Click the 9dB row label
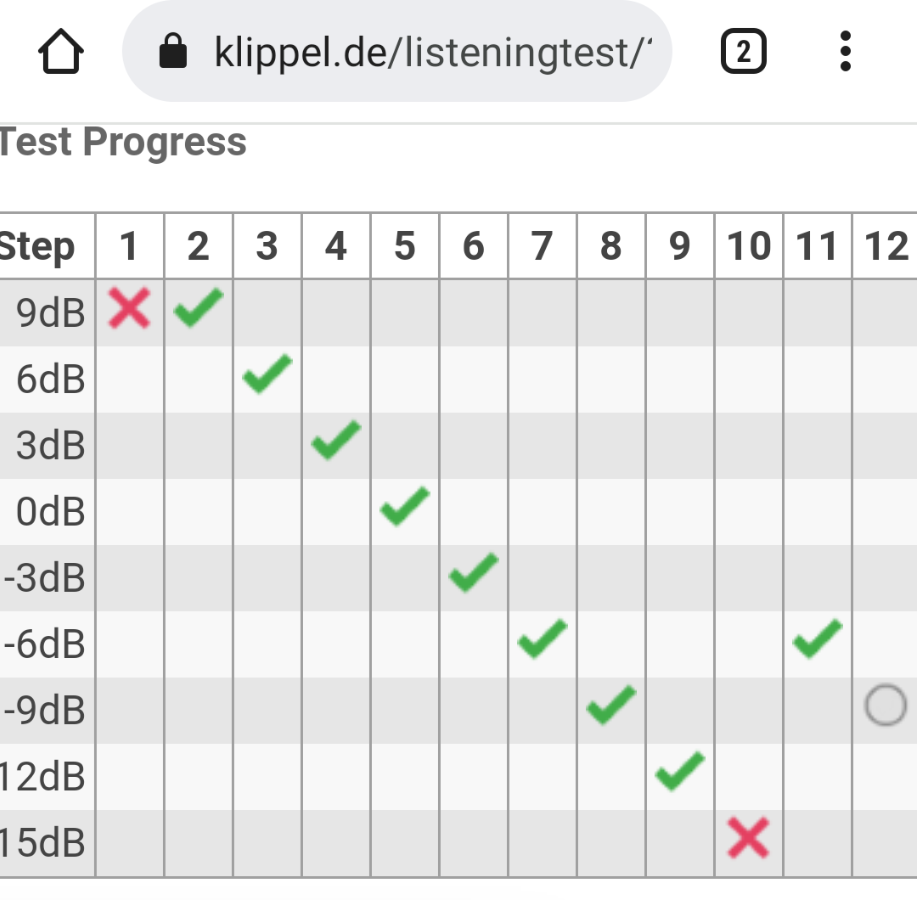The height and width of the screenshot is (900, 917). pos(51,313)
